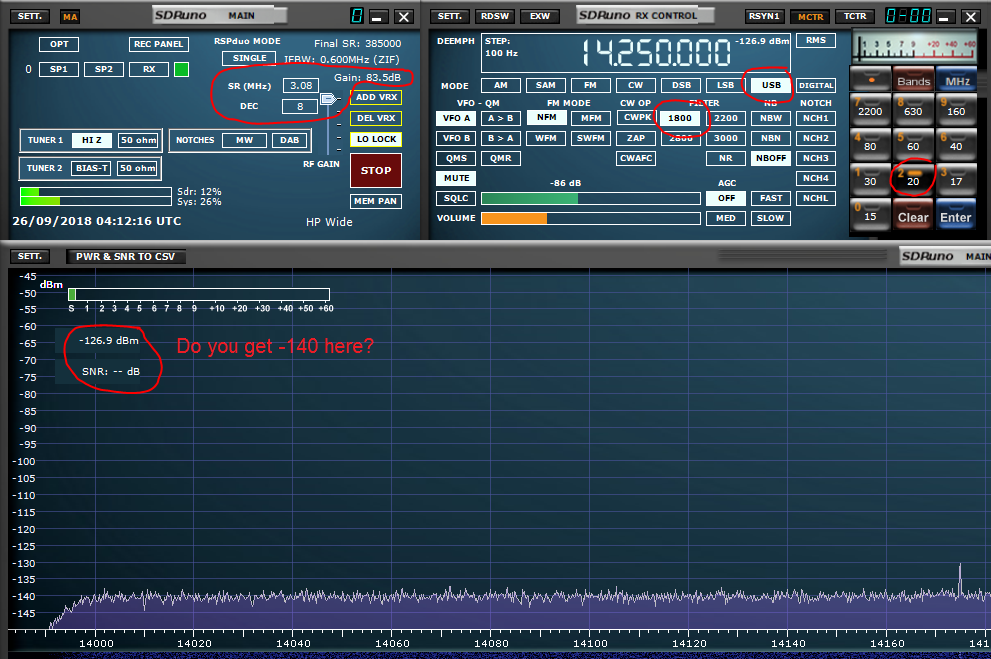This screenshot has height=659, width=991.
Task: Select the 17 meter band key
Action: 956,178
